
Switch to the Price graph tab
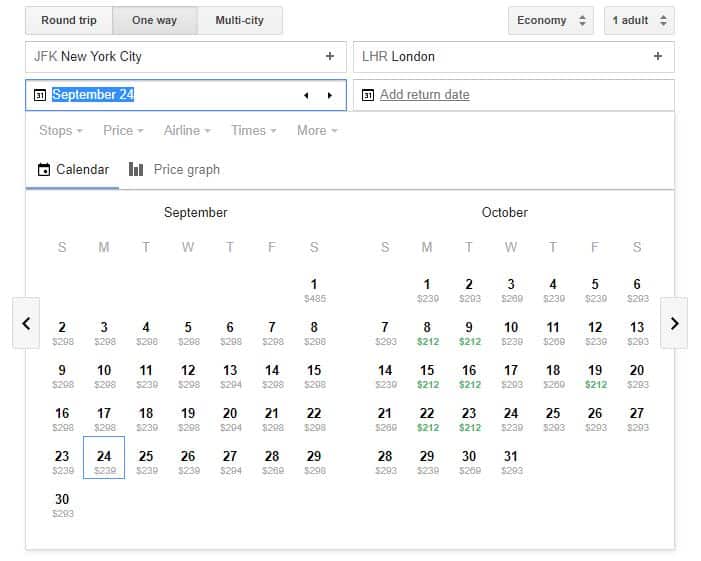(174, 170)
